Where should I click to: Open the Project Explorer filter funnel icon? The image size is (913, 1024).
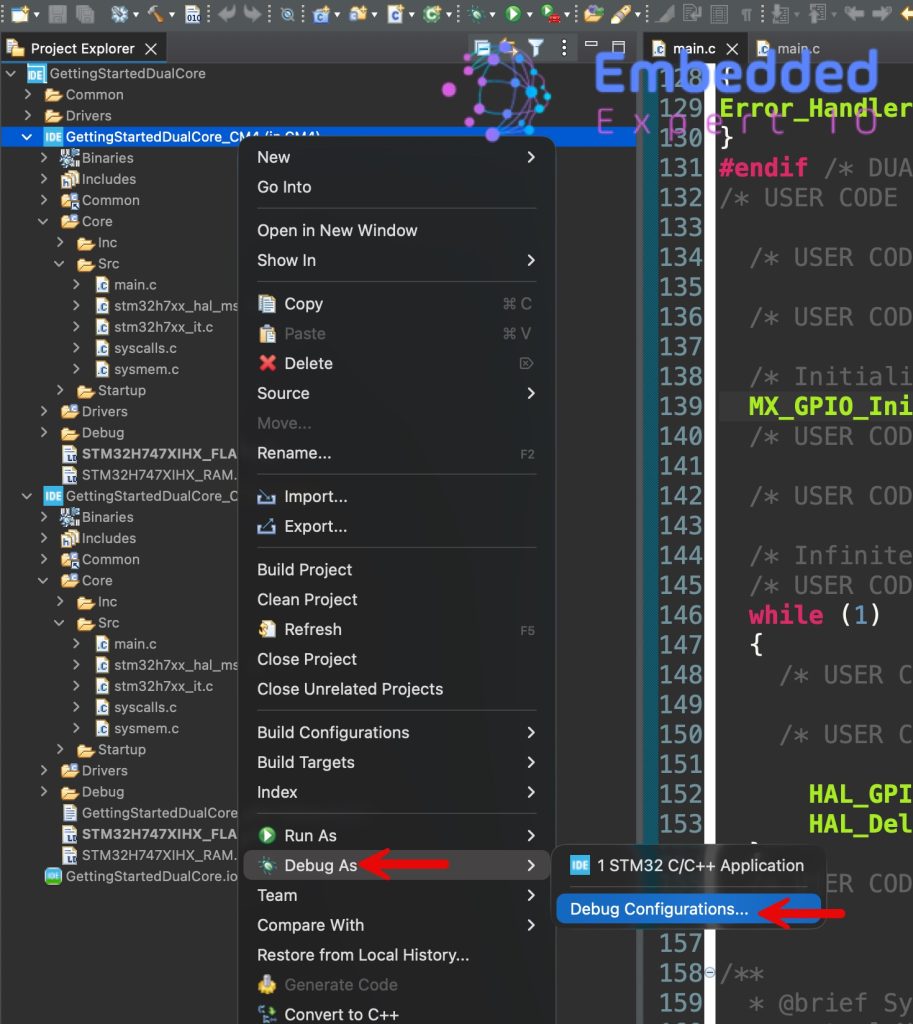click(536, 48)
